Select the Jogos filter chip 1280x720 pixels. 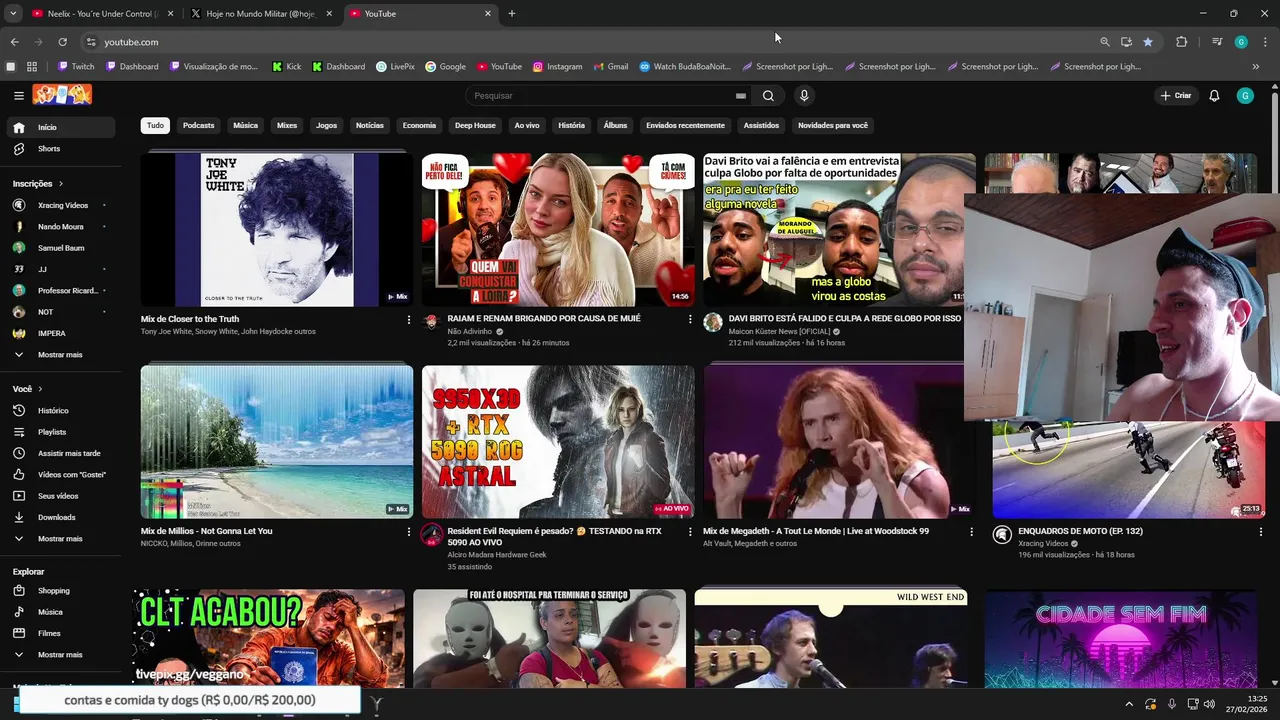click(x=326, y=126)
